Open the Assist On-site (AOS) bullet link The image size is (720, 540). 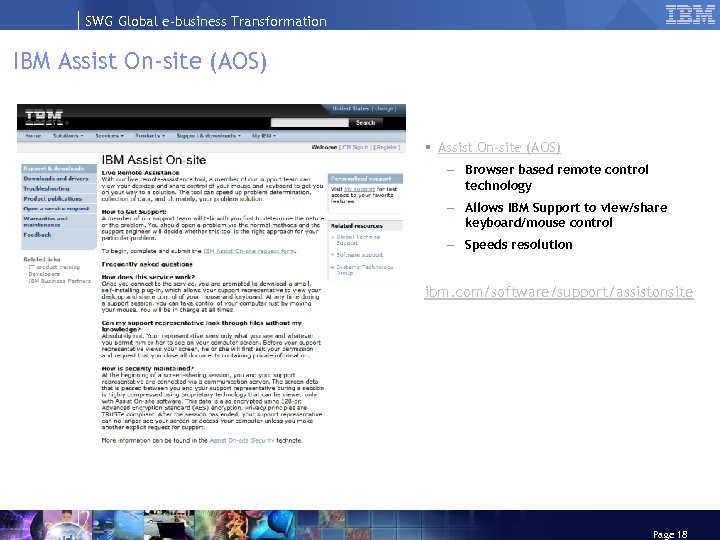pos(499,147)
